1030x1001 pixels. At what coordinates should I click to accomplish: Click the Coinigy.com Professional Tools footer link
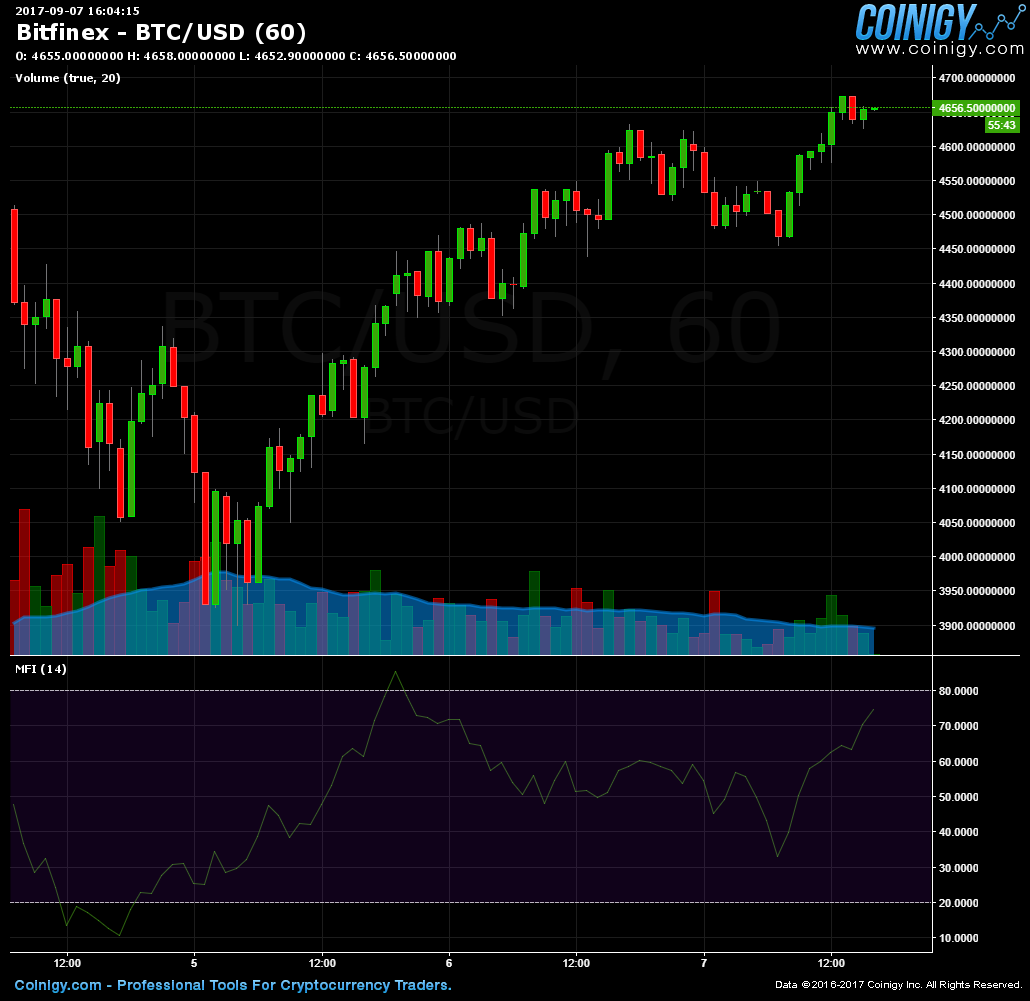[230, 986]
